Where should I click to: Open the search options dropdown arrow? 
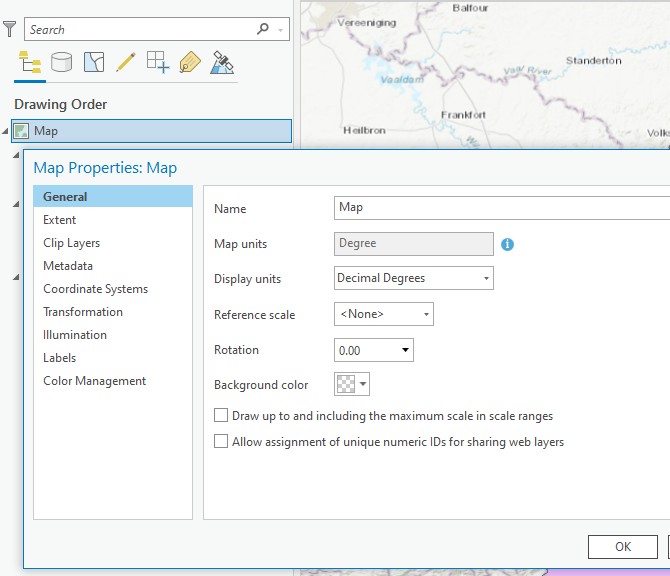[281, 29]
